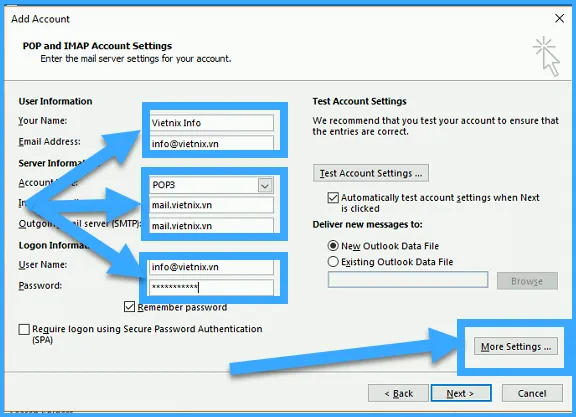Open the Account Type combo box showing POP3
This screenshot has height=417, width=576.
[x=211, y=185]
